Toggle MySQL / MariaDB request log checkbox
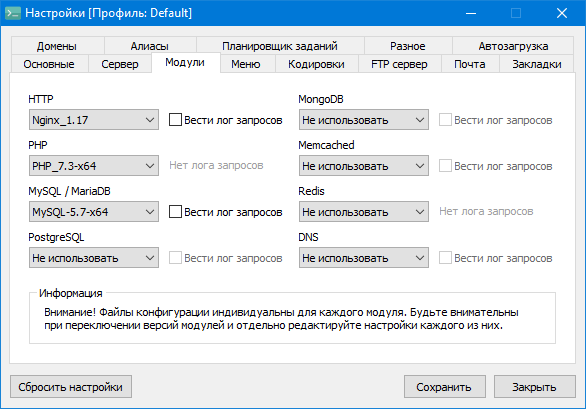This screenshot has width=586, height=409. [x=175, y=212]
